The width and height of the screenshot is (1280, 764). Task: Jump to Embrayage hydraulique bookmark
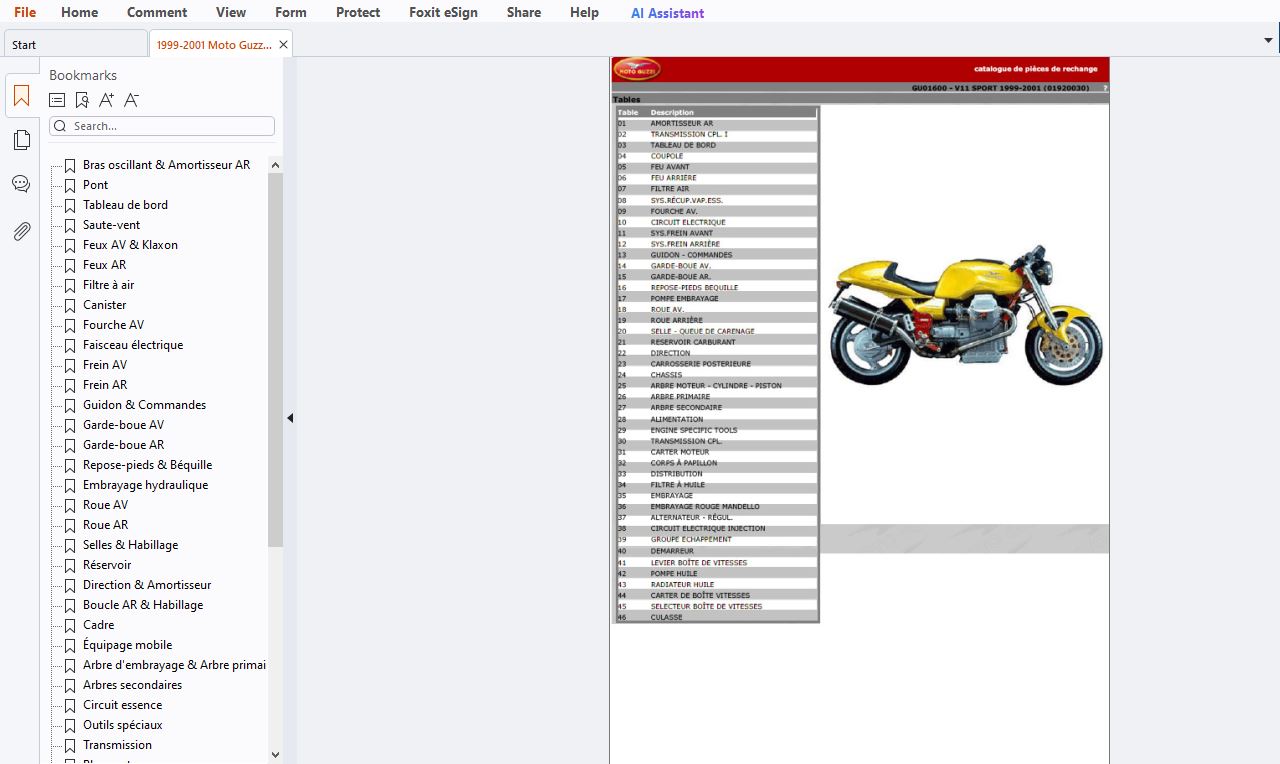145,485
